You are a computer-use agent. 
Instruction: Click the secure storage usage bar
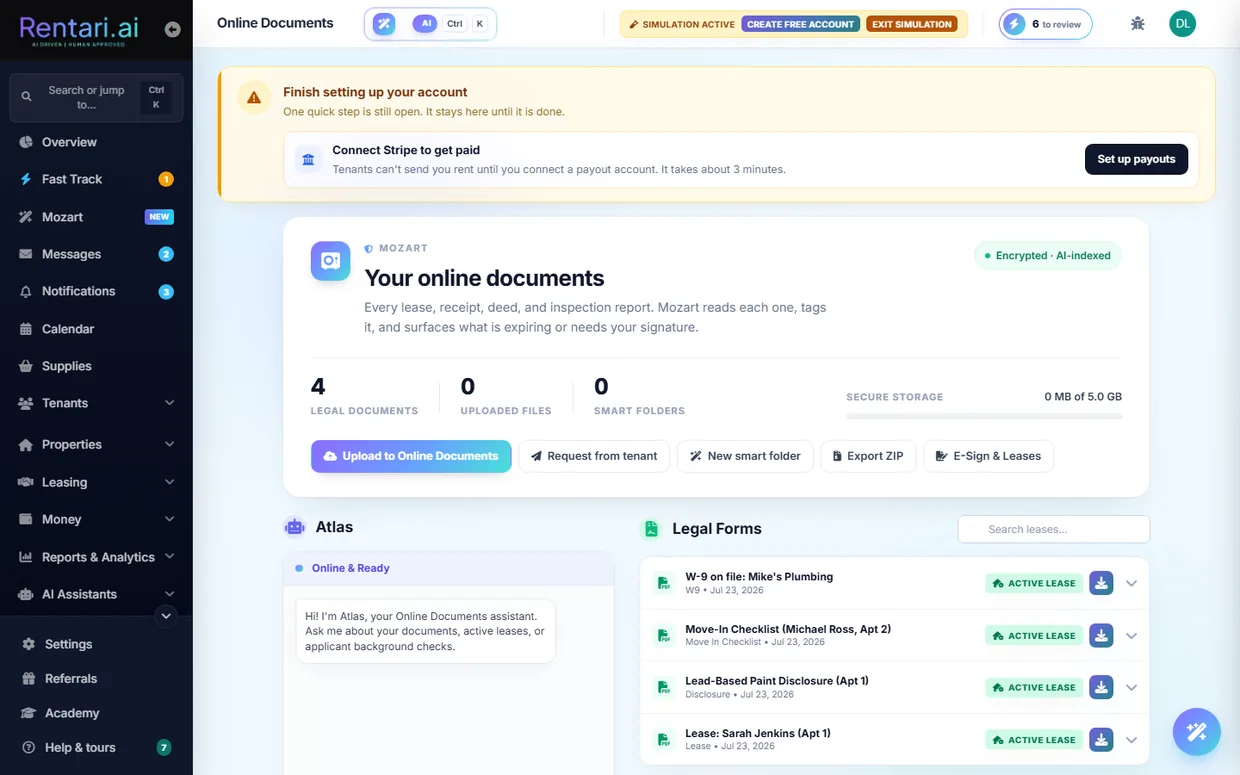[984, 416]
